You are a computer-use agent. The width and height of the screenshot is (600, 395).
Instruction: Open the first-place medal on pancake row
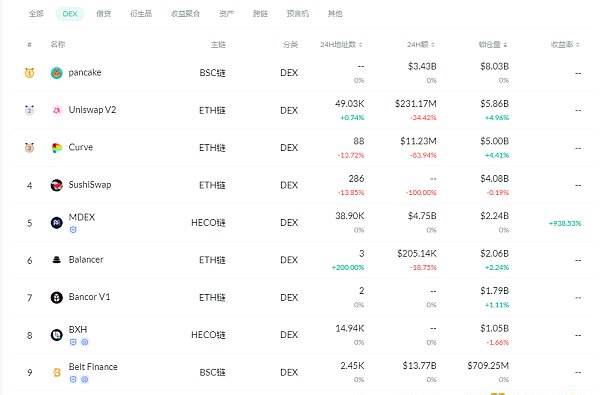tap(29, 73)
